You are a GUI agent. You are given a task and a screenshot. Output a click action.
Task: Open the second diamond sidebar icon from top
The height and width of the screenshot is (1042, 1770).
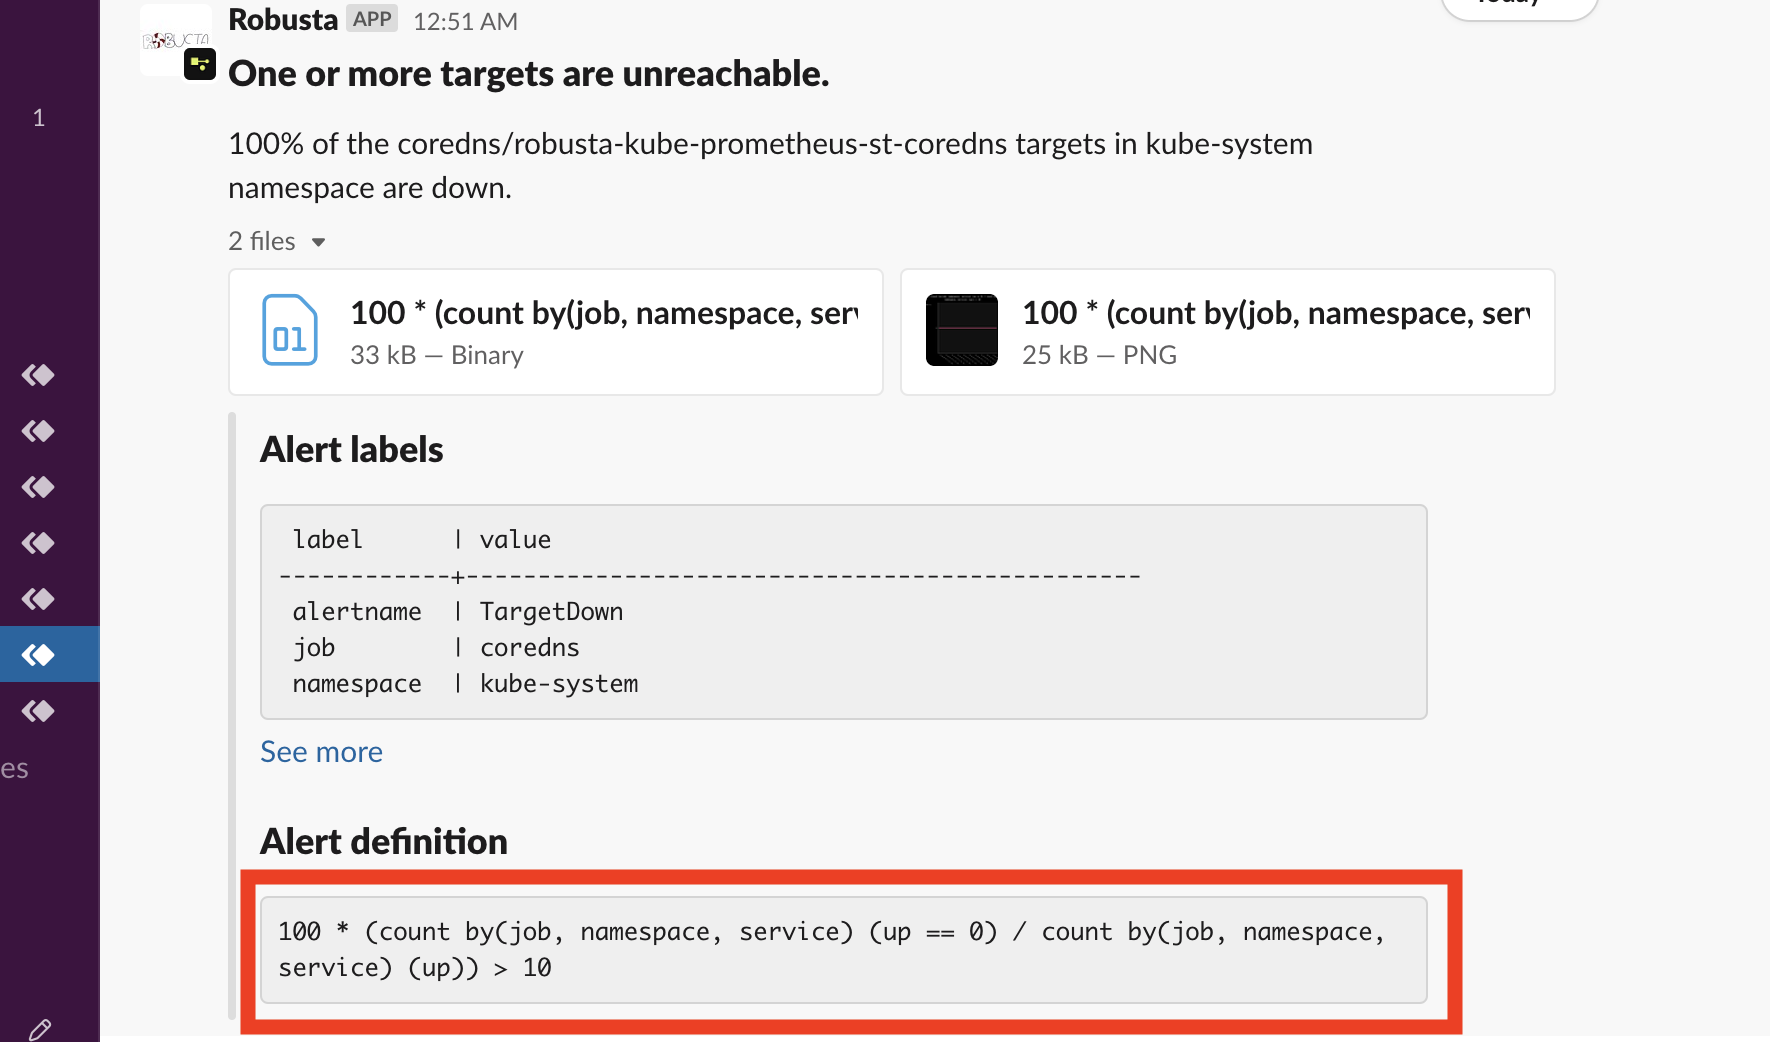click(x=39, y=431)
